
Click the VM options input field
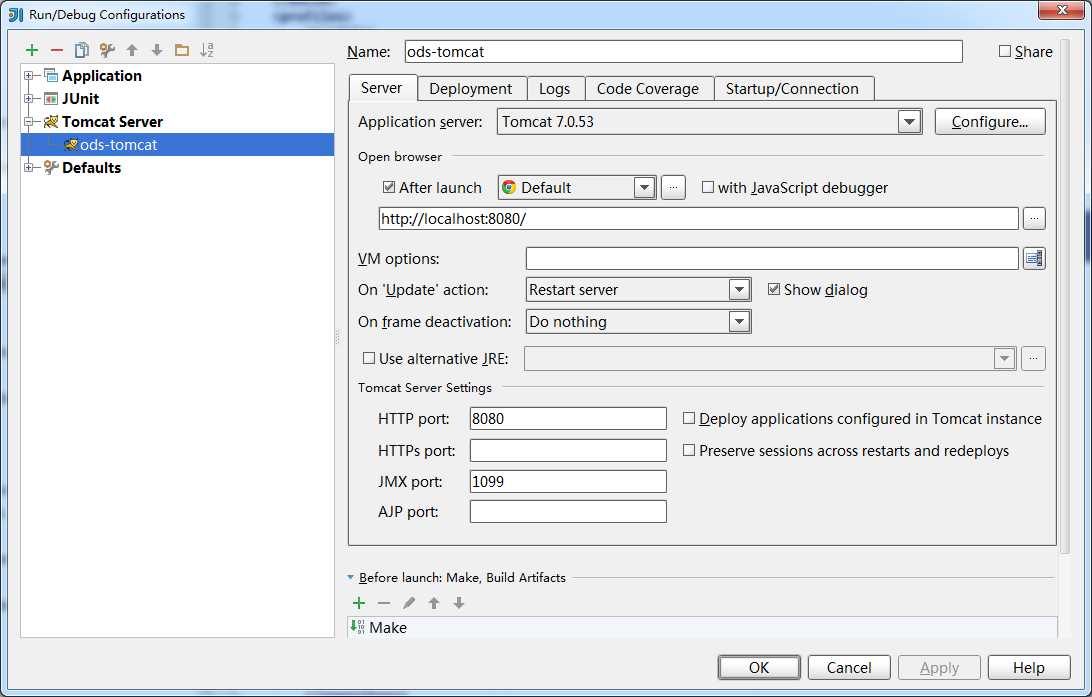(x=772, y=258)
